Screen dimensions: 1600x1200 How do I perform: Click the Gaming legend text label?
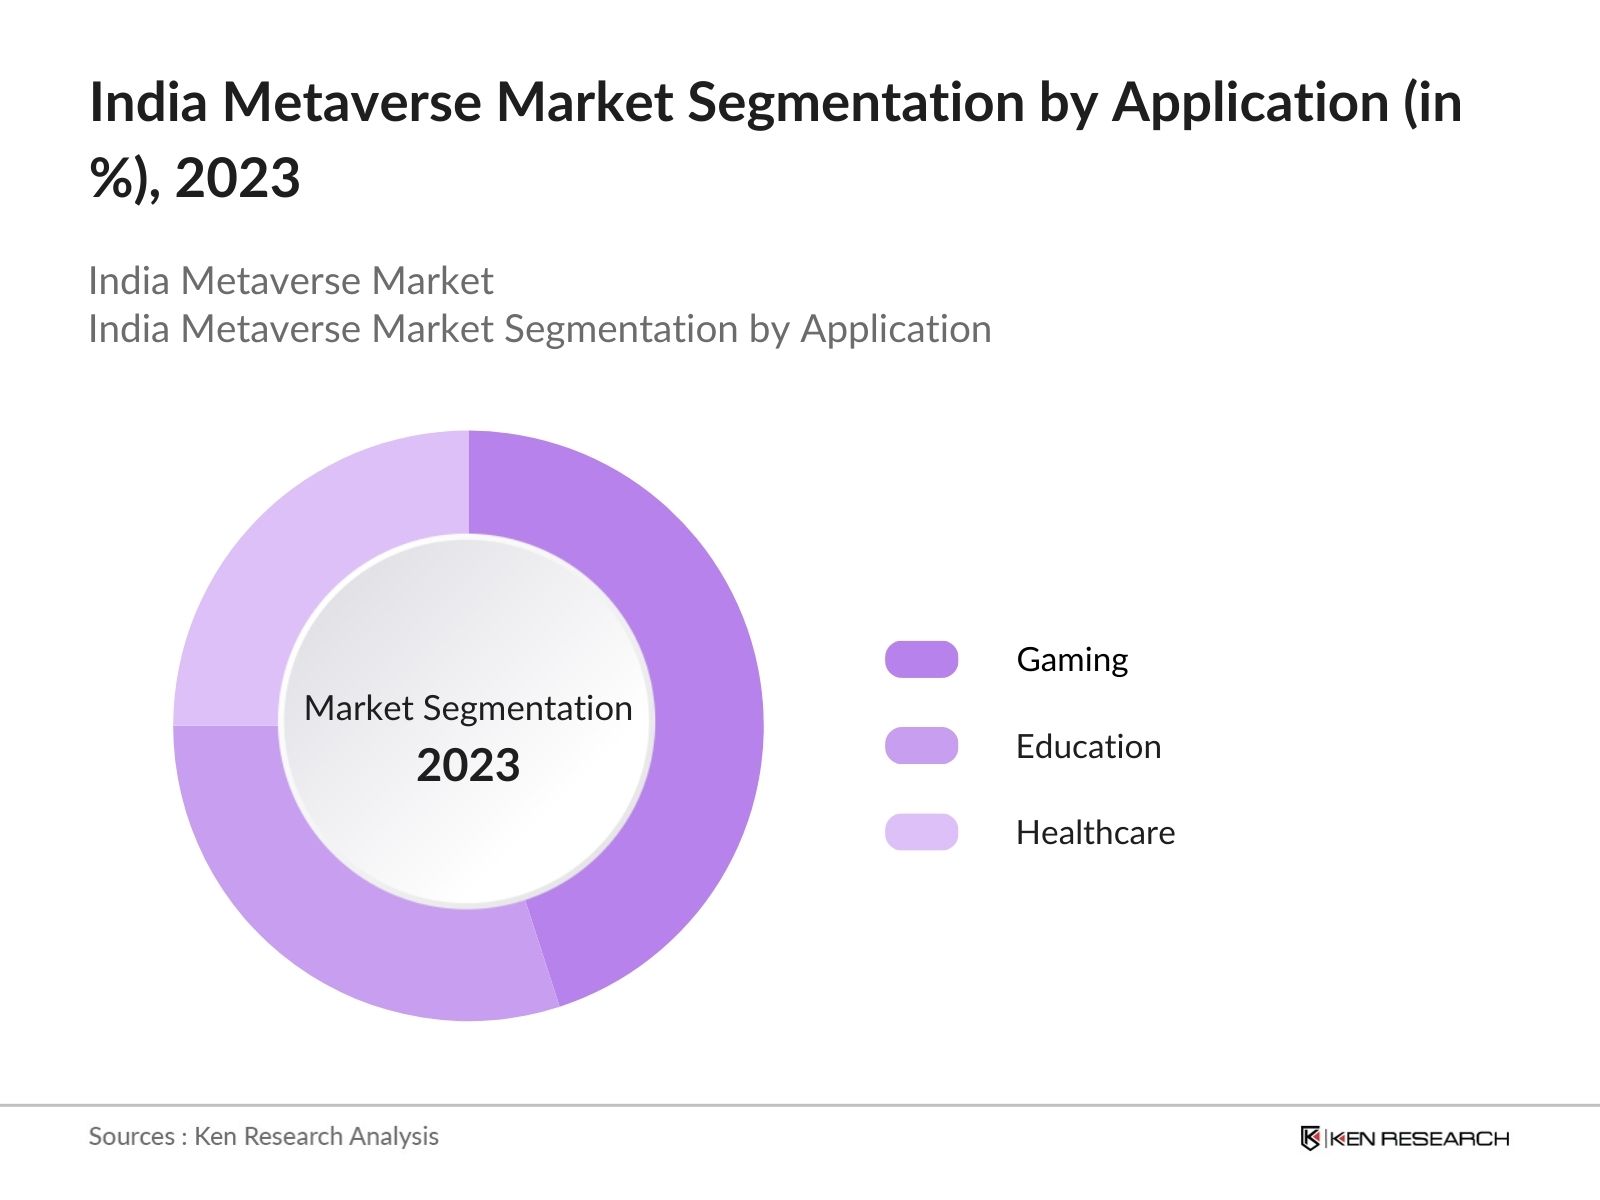[x=1071, y=659]
